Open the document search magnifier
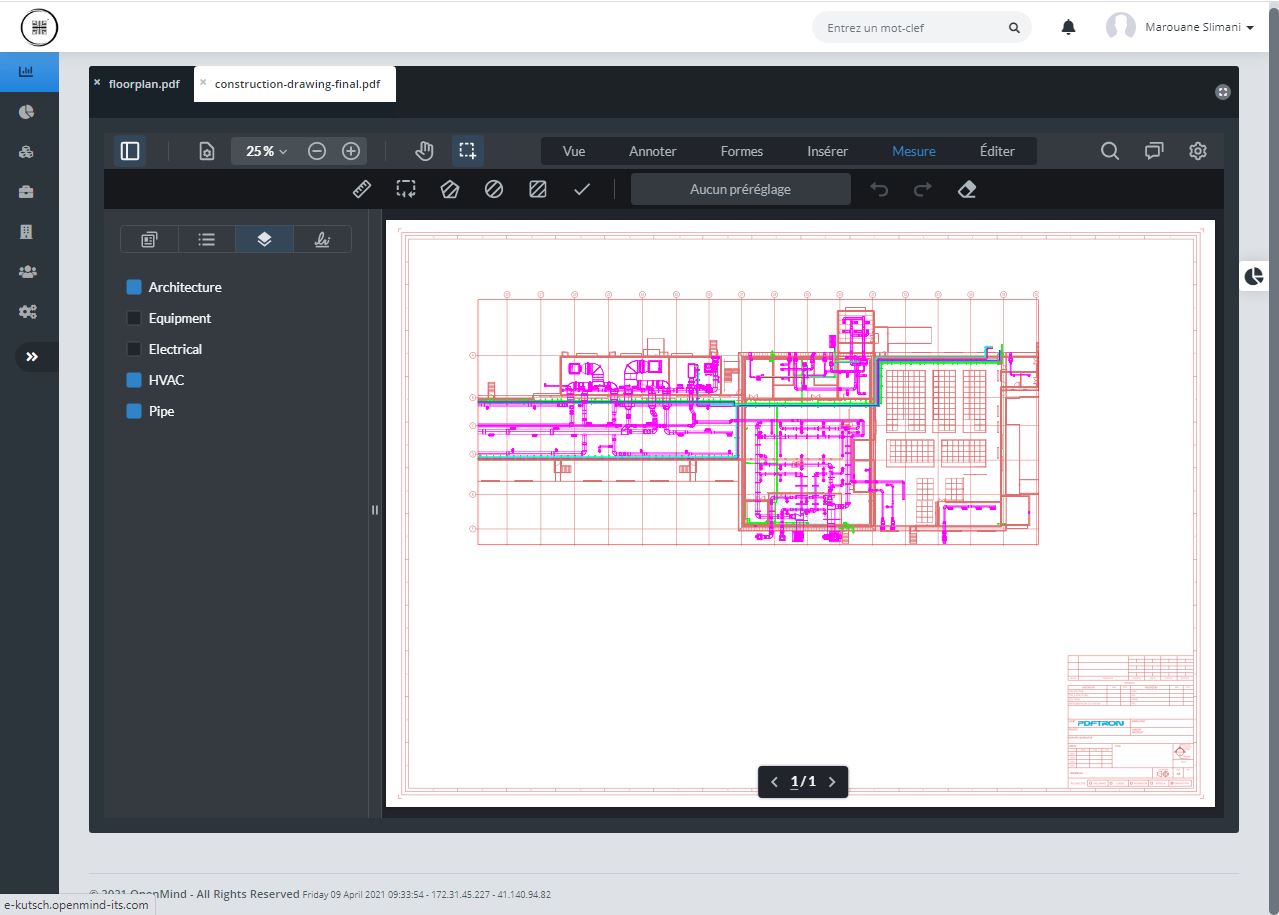The height and width of the screenshot is (915, 1279). [x=1109, y=151]
